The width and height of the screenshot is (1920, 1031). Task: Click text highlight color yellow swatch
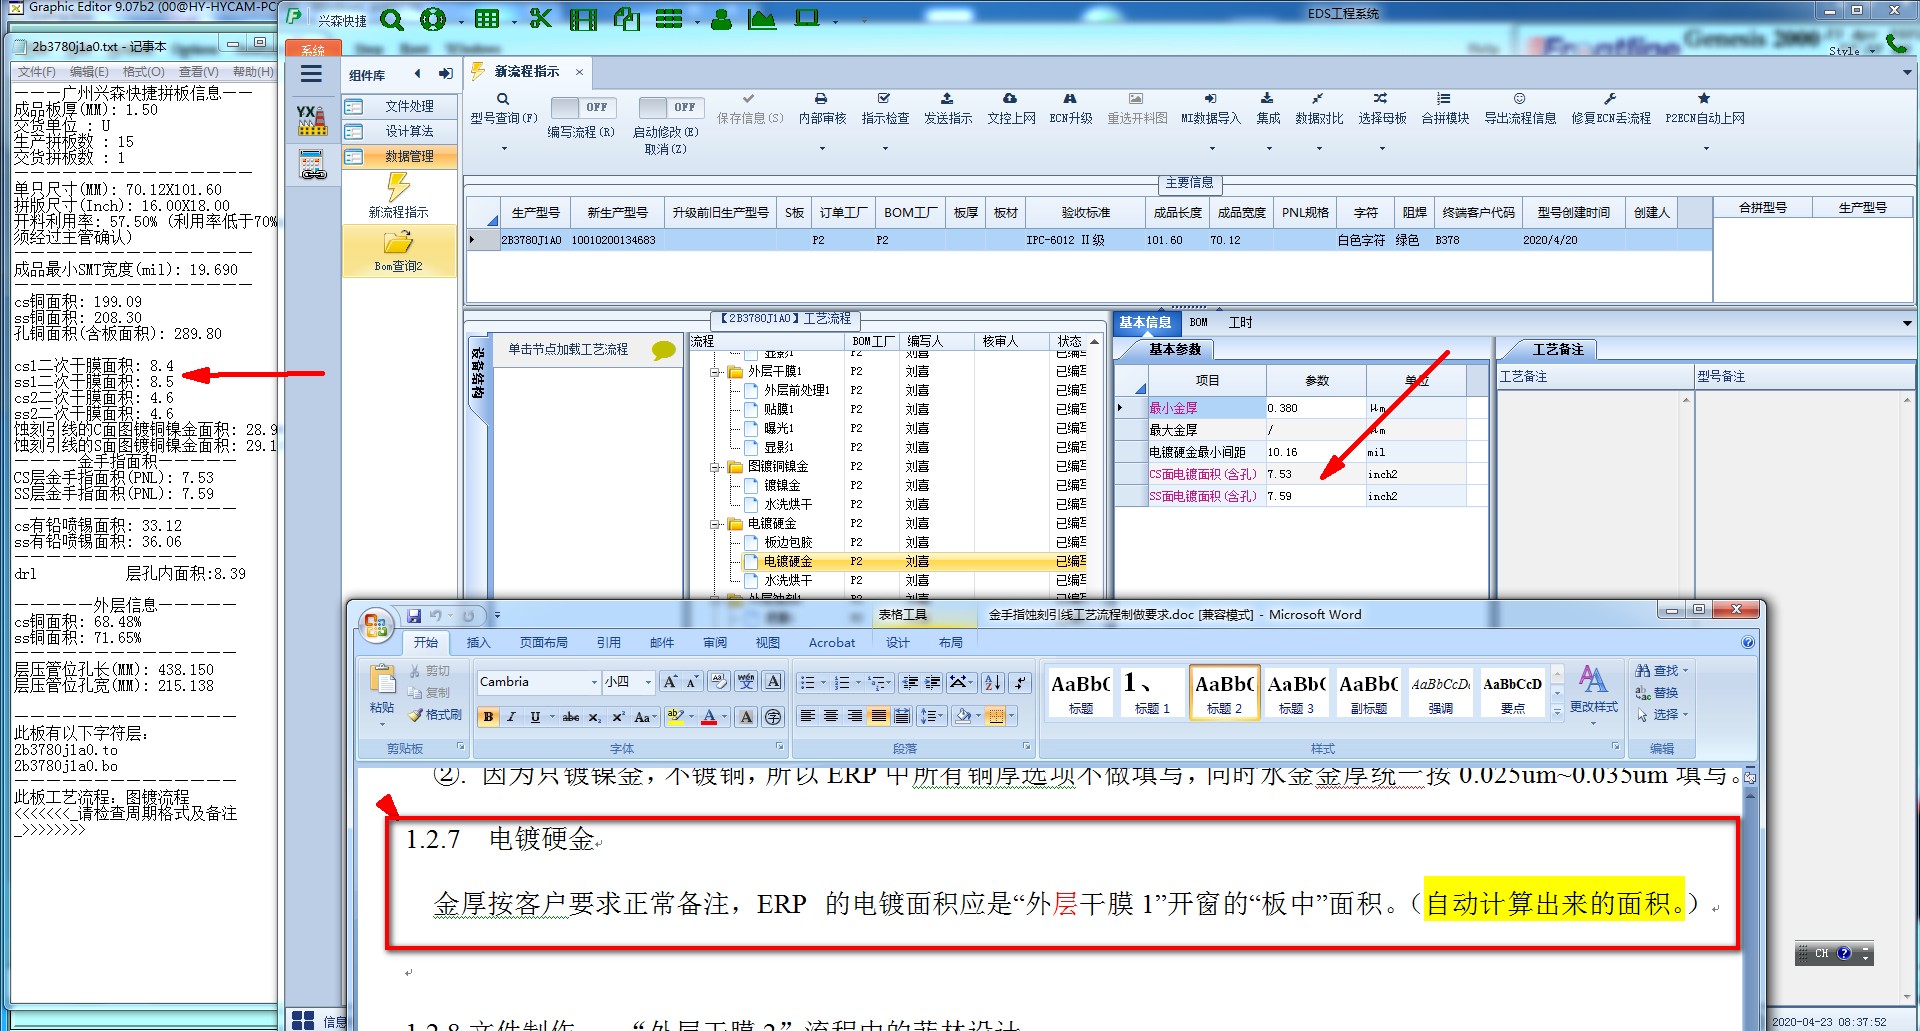675,717
